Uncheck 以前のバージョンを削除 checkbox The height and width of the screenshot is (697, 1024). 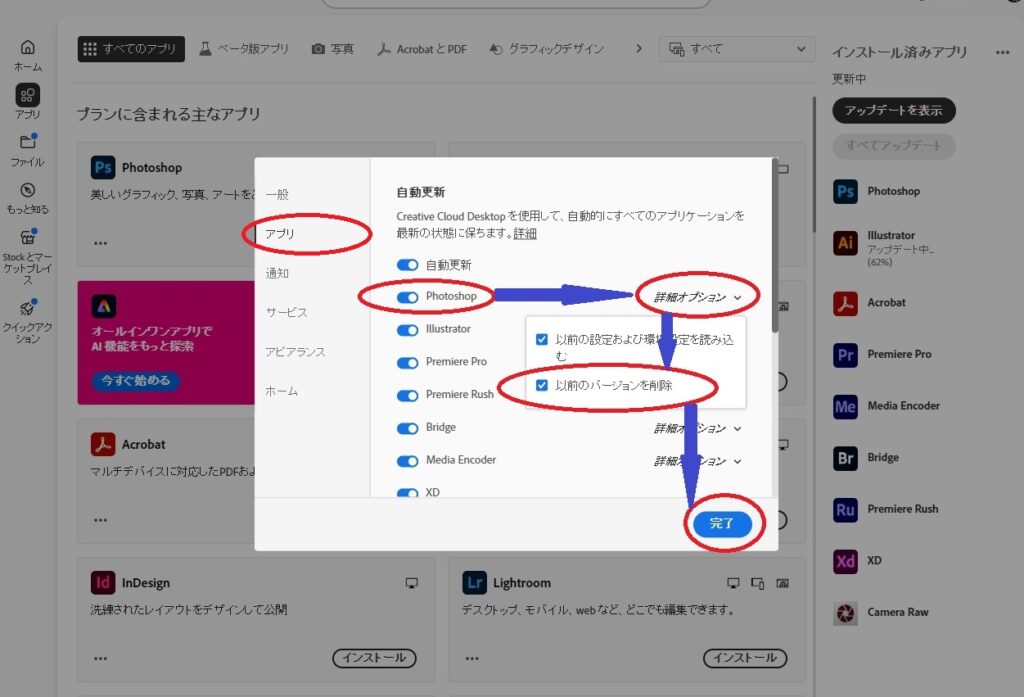click(541, 385)
